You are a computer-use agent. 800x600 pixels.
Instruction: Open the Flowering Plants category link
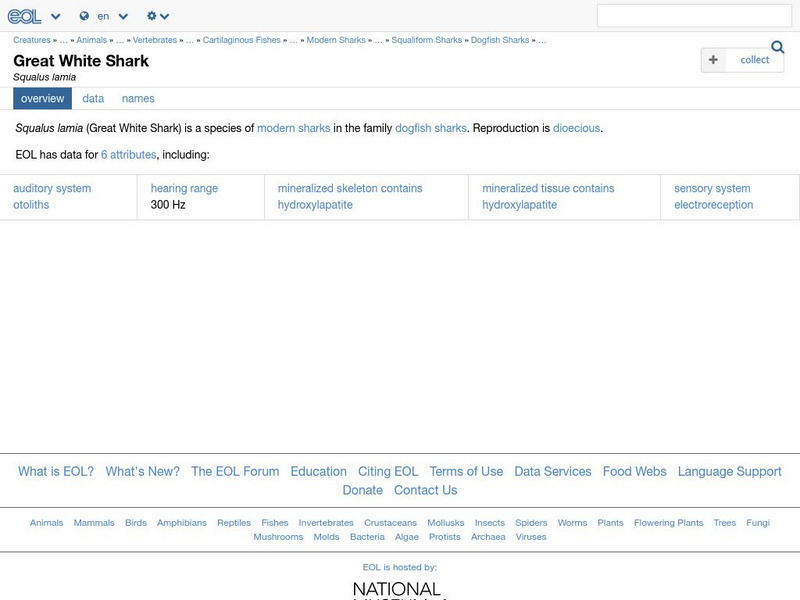coord(668,522)
